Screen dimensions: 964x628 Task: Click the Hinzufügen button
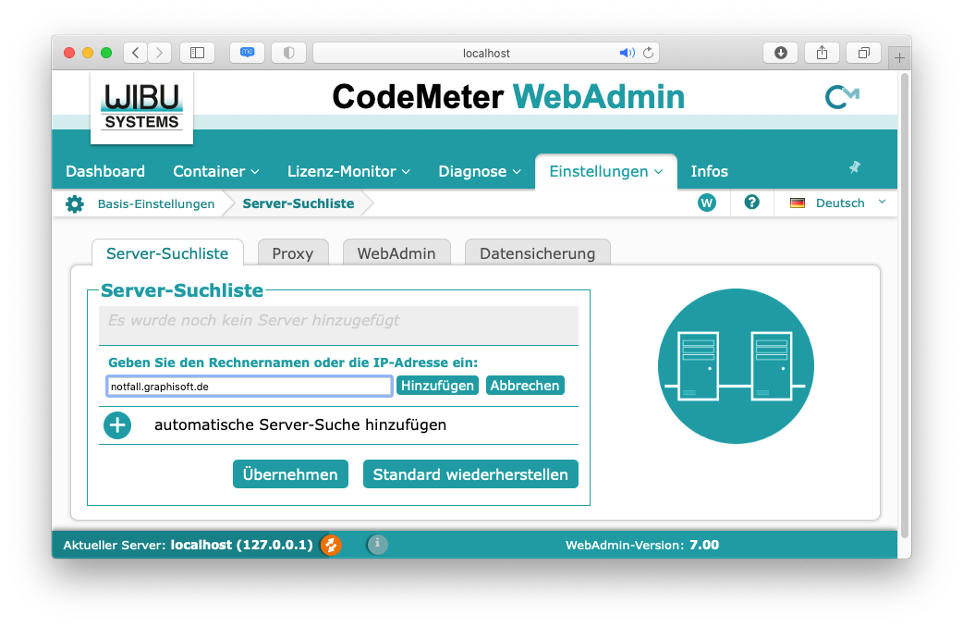(x=437, y=386)
